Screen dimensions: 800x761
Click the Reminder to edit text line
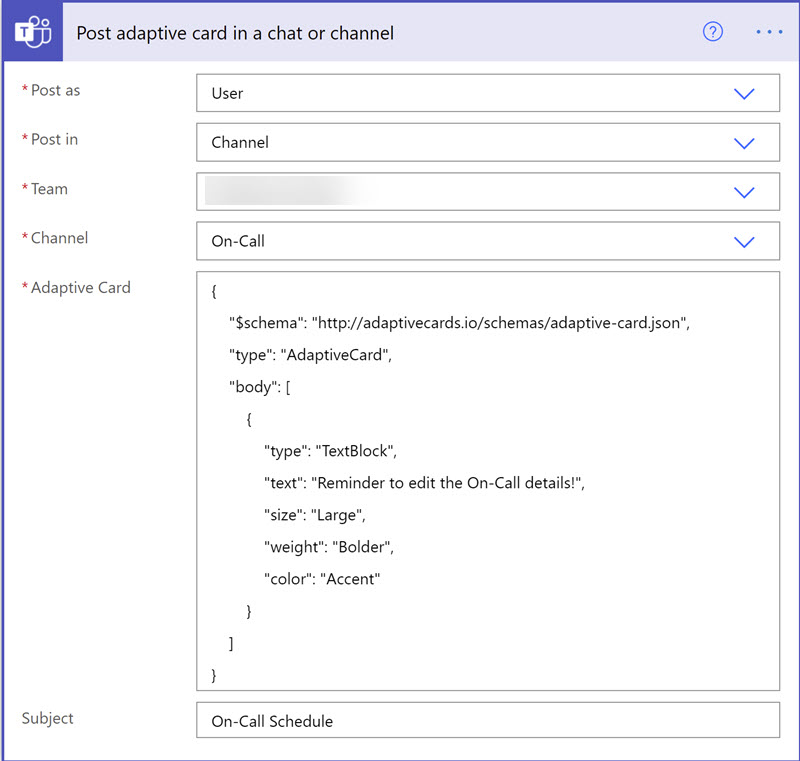pyautogui.click(x=424, y=483)
